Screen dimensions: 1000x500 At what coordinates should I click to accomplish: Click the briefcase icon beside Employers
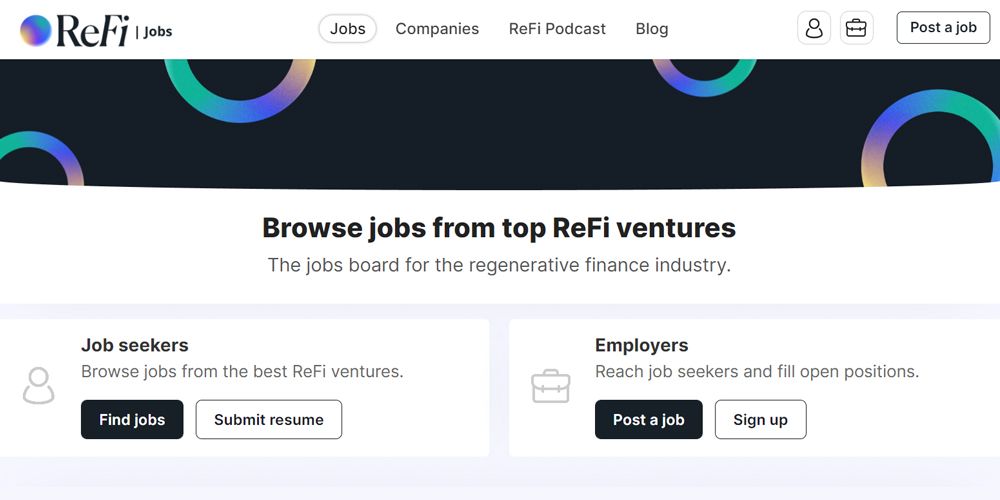(x=551, y=386)
